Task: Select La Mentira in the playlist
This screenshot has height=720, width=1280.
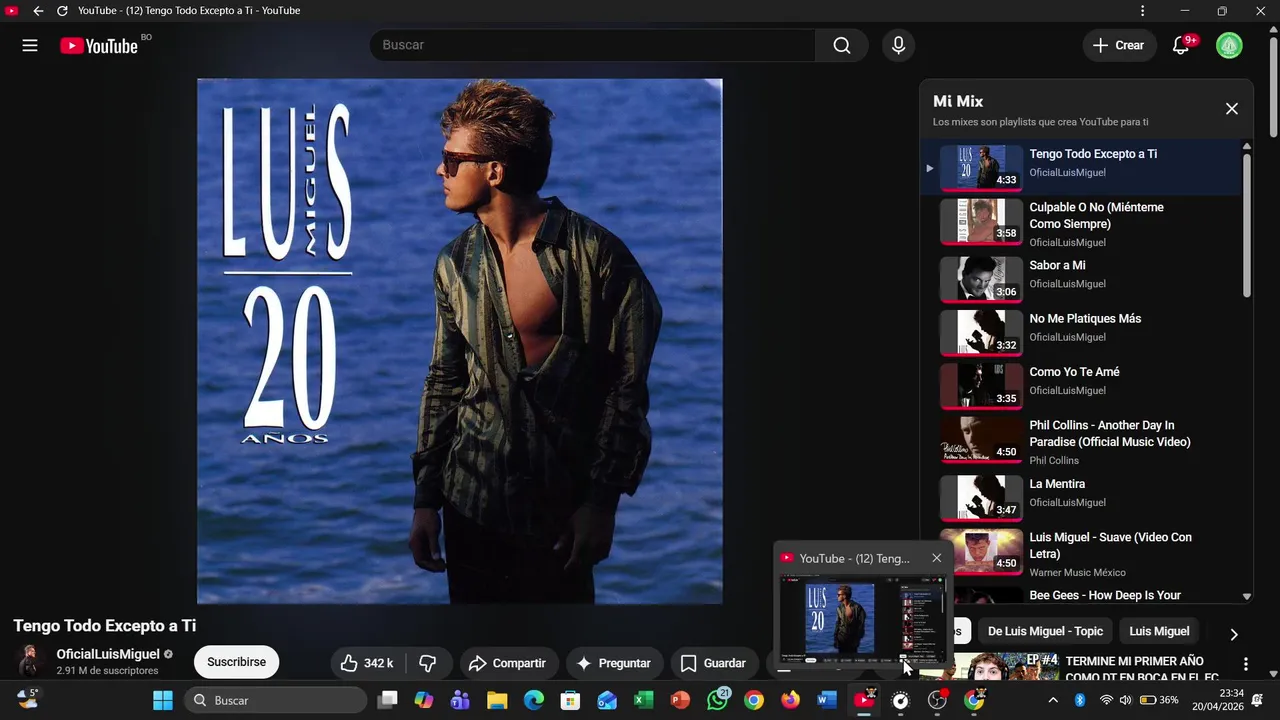Action: click(1081, 497)
